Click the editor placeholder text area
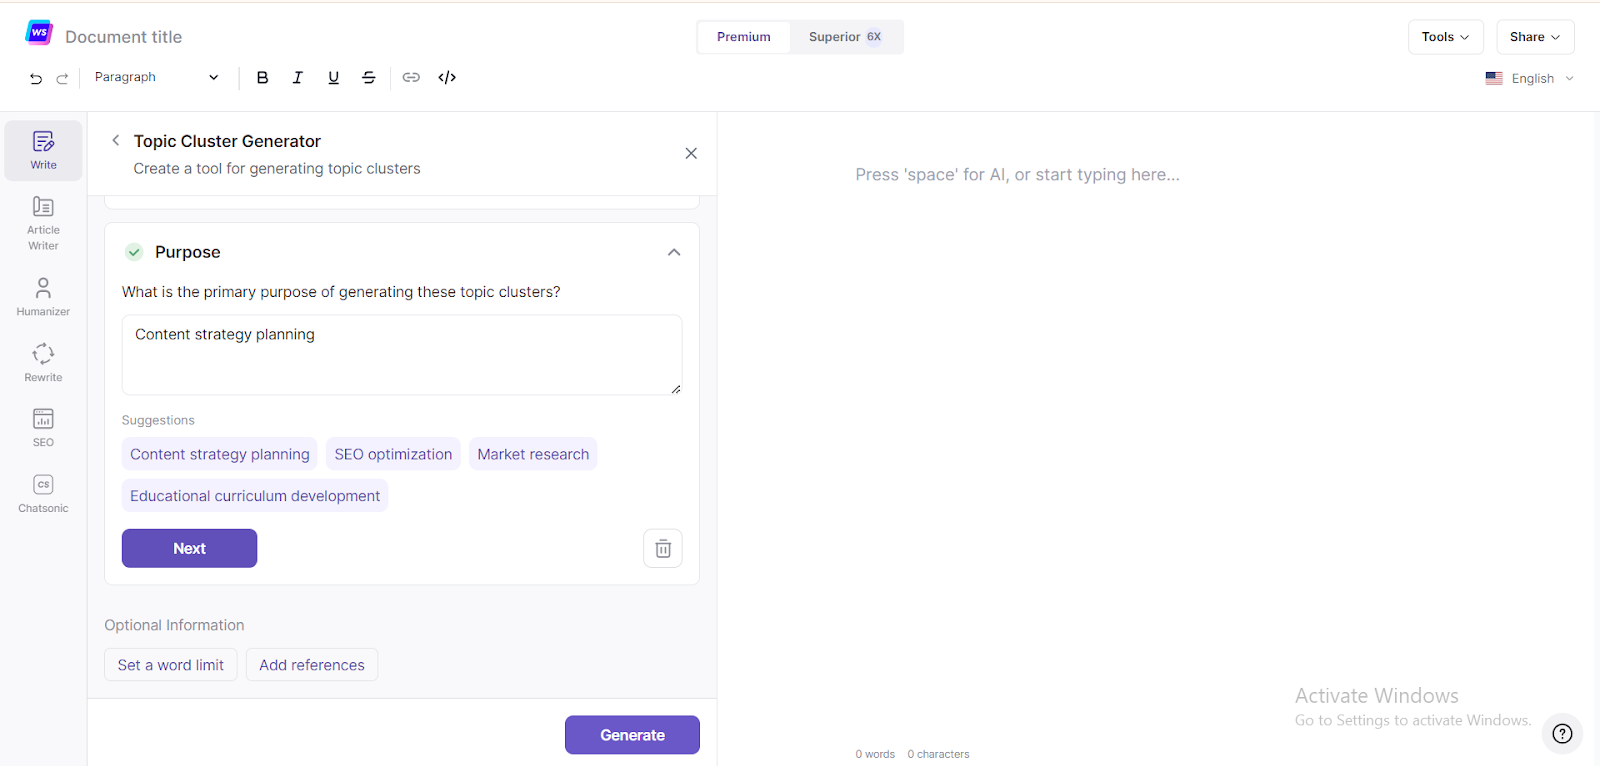The image size is (1600, 766). (1017, 175)
